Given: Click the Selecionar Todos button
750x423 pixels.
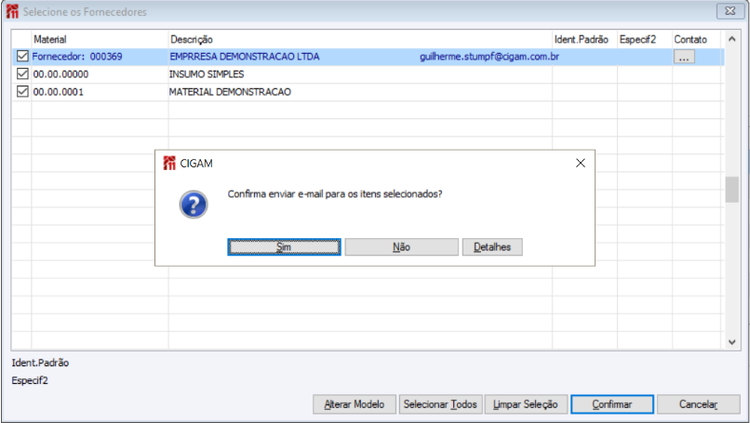Looking at the screenshot, I should tap(440, 404).
